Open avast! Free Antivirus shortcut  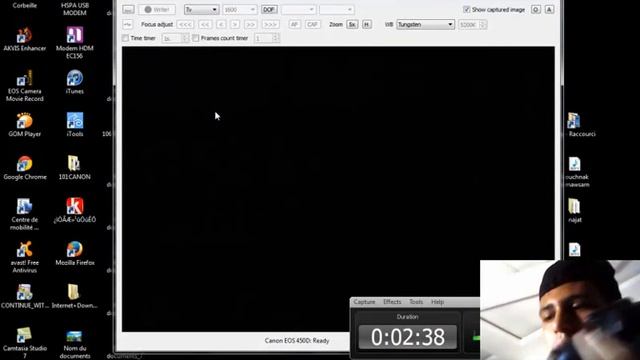click(x=24, y=257)
